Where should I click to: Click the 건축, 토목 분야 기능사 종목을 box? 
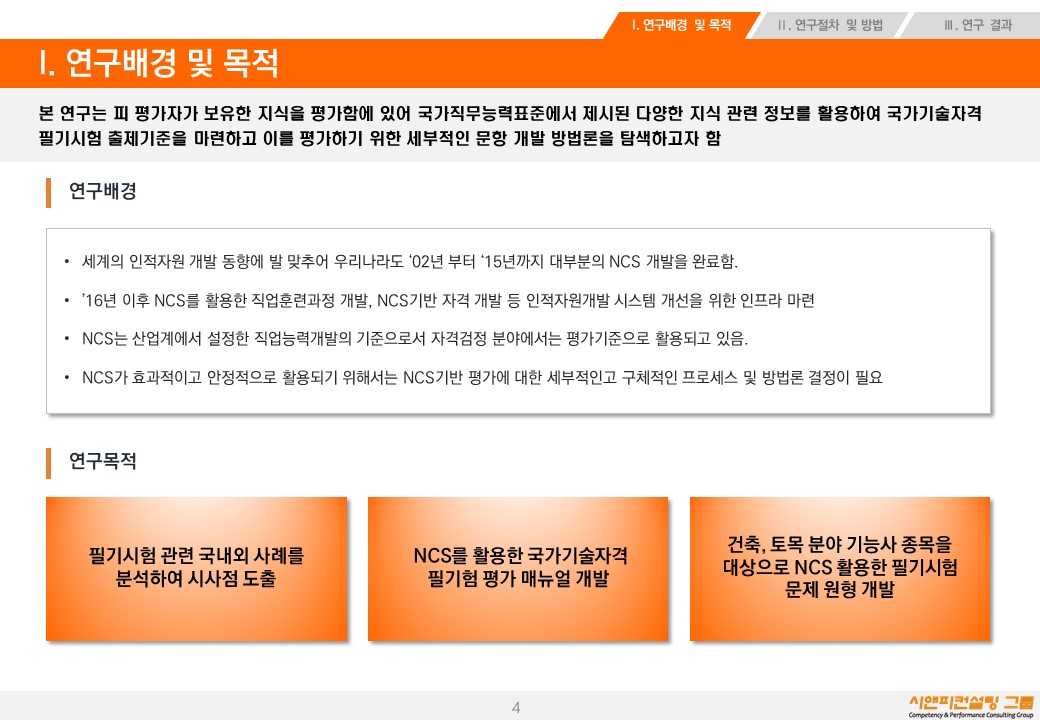840,569
